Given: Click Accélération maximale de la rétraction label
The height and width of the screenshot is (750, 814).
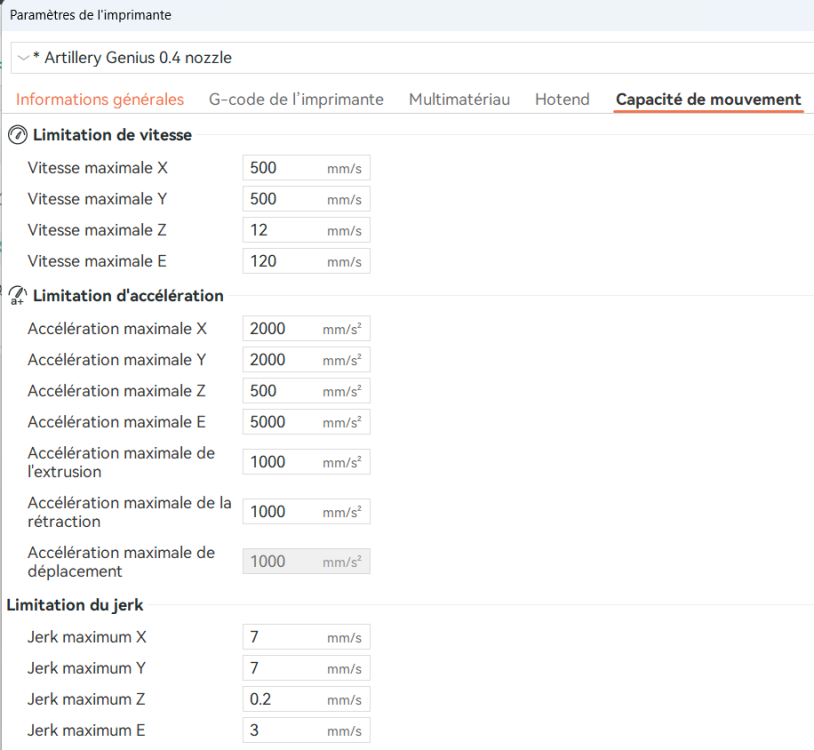Looking at the screenshot, I should [x=129, y=512].
